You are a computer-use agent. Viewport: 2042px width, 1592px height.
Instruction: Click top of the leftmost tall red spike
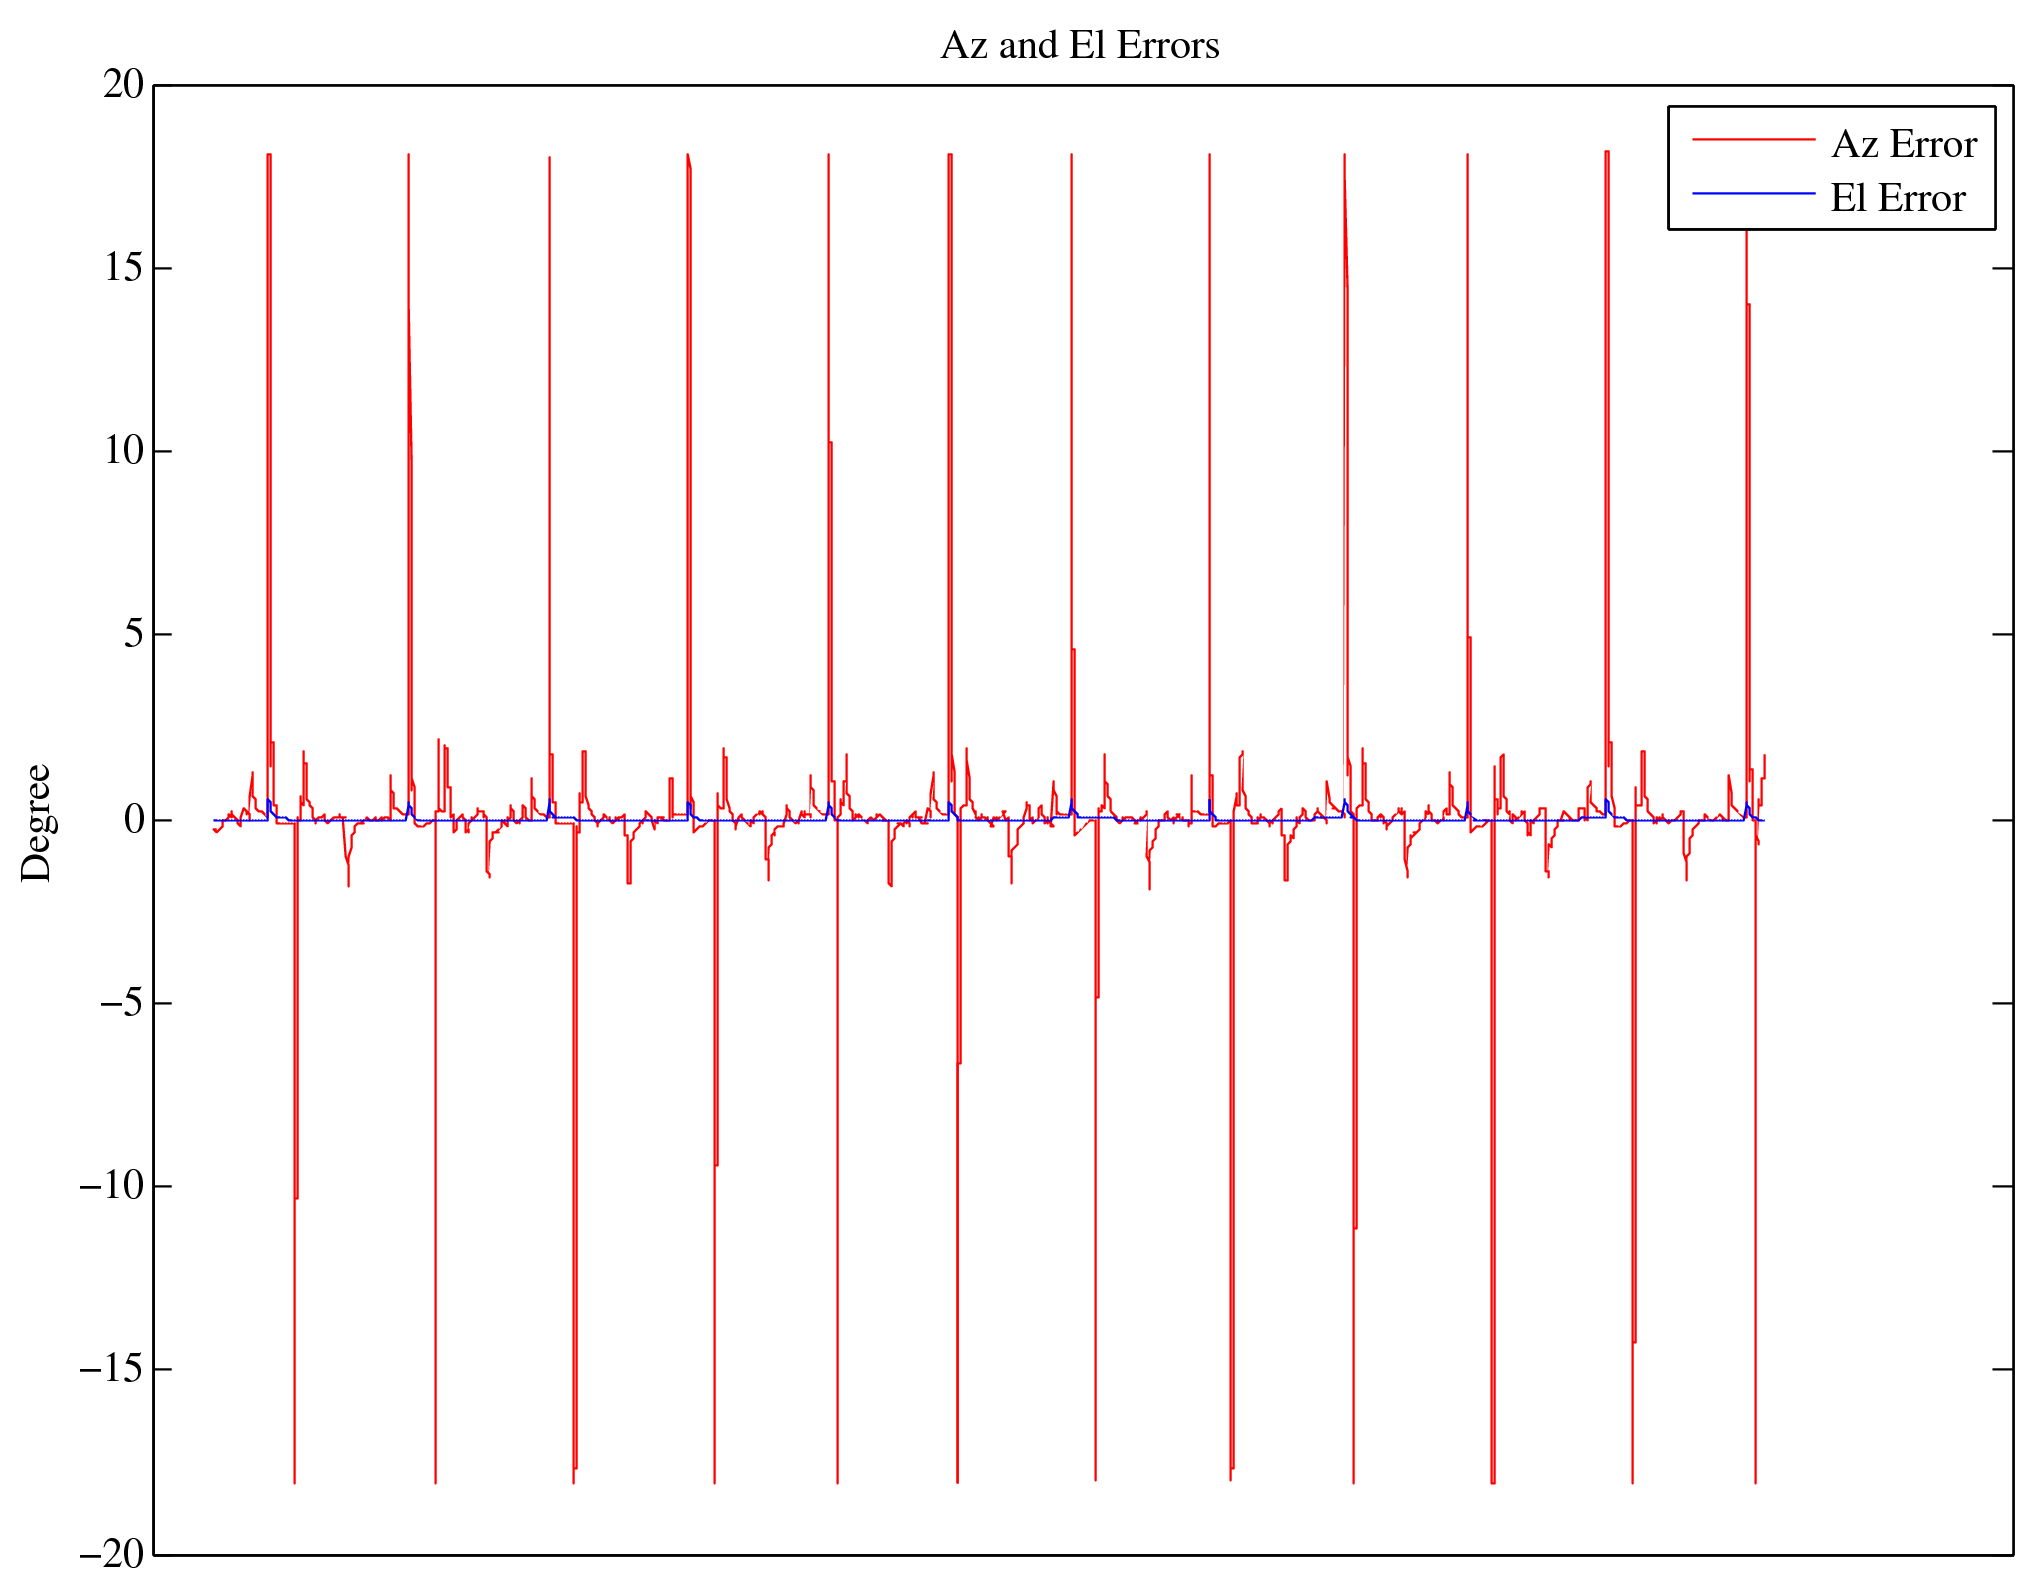pos(269,155)
